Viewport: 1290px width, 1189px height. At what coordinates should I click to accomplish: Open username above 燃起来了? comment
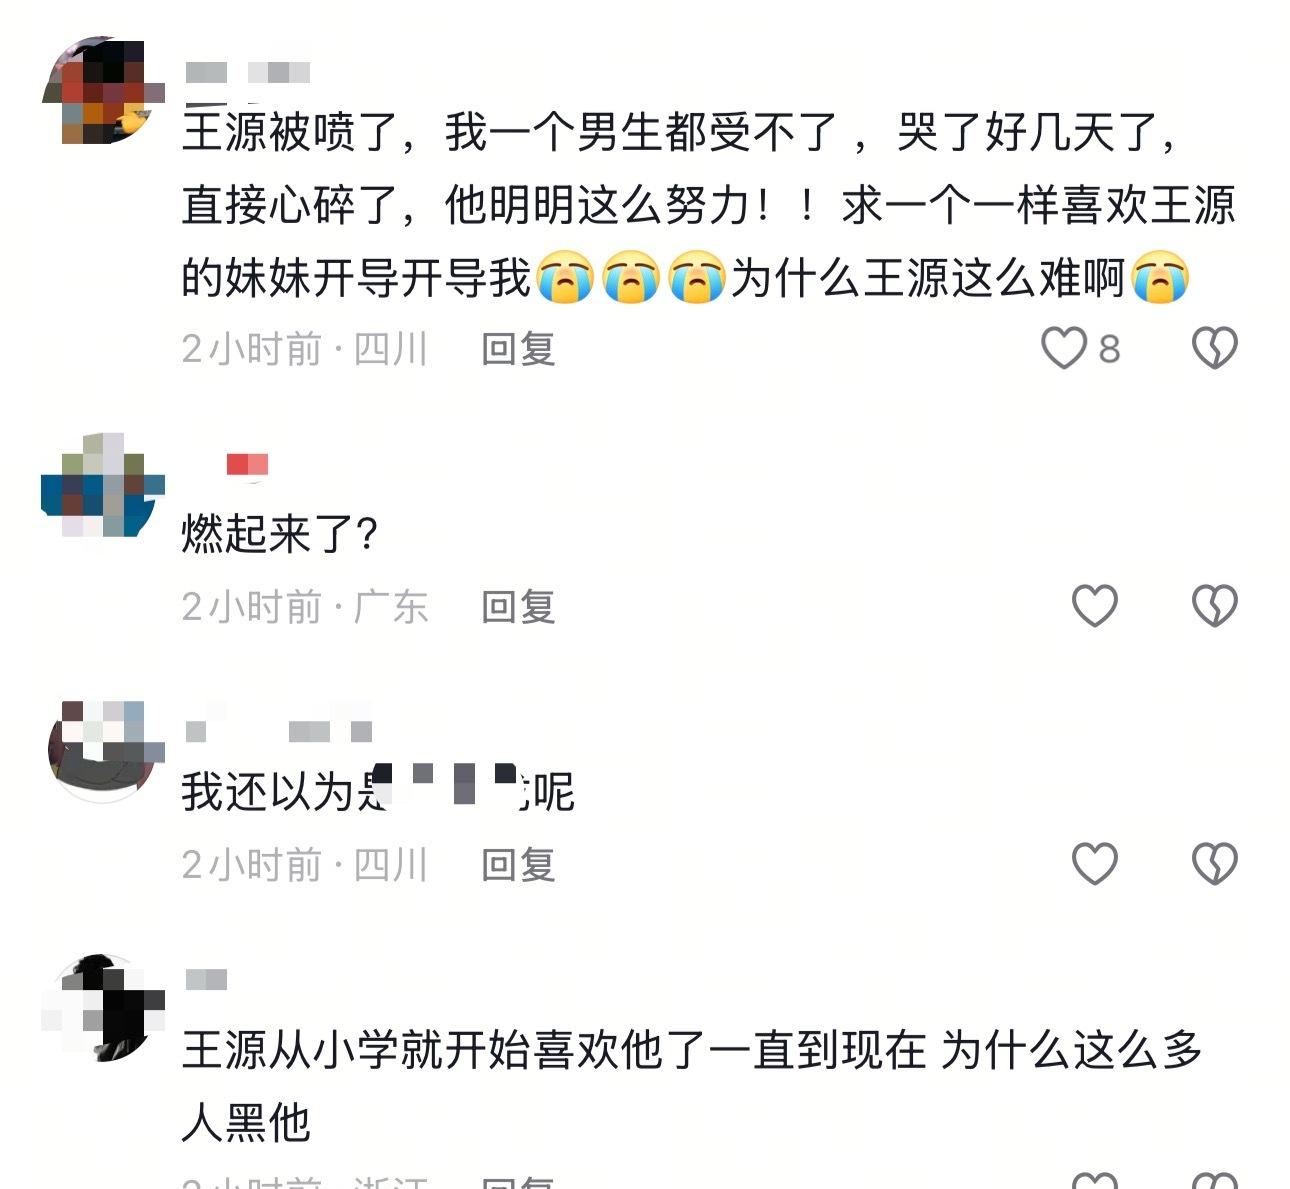pyautogui.click(x=248, y=465)
